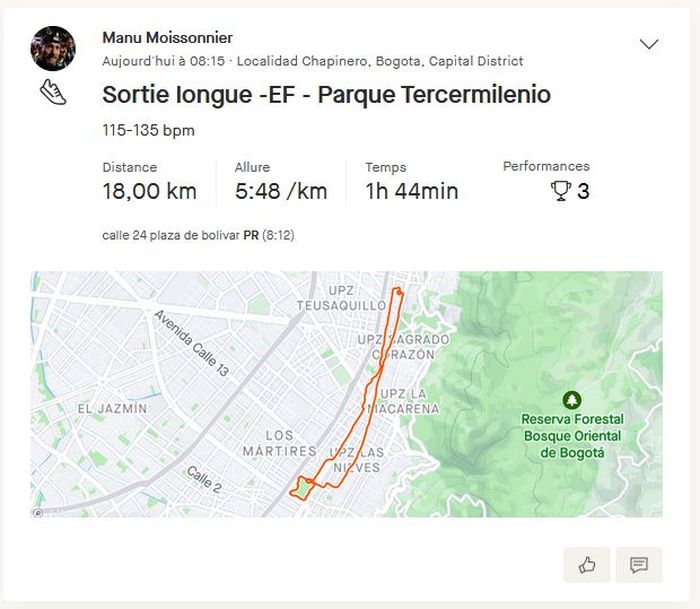The image size is (700, 609).
Task: Open comments with the speech bubble button
Action: [639, 565]
